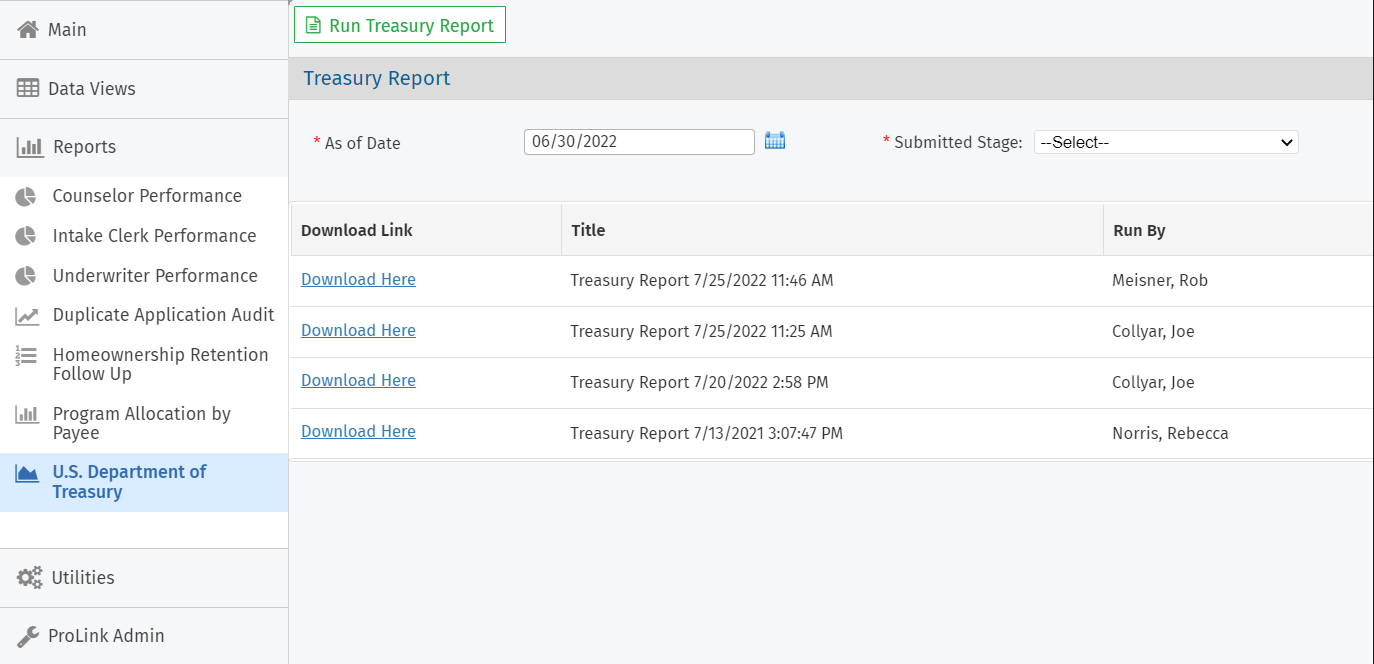Click the ProLink Admin wrench icon
Screen dimensions: 1374x664
[29, 635]
